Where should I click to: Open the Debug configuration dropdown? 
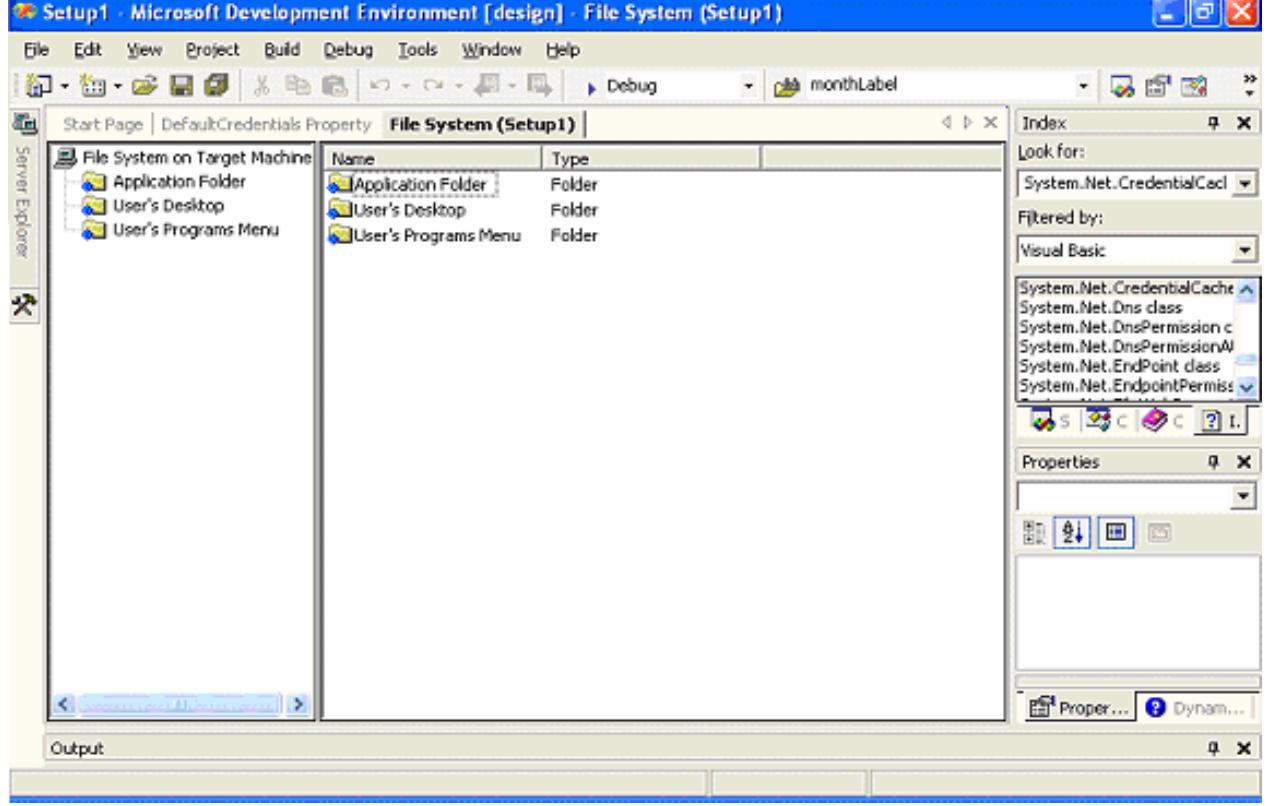click(750, 86)
